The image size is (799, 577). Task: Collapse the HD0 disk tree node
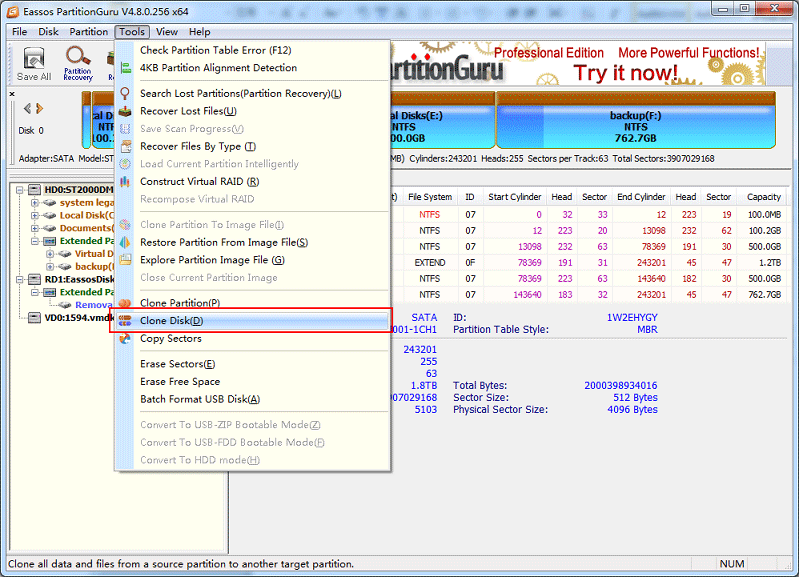click(x=19, y=190)
